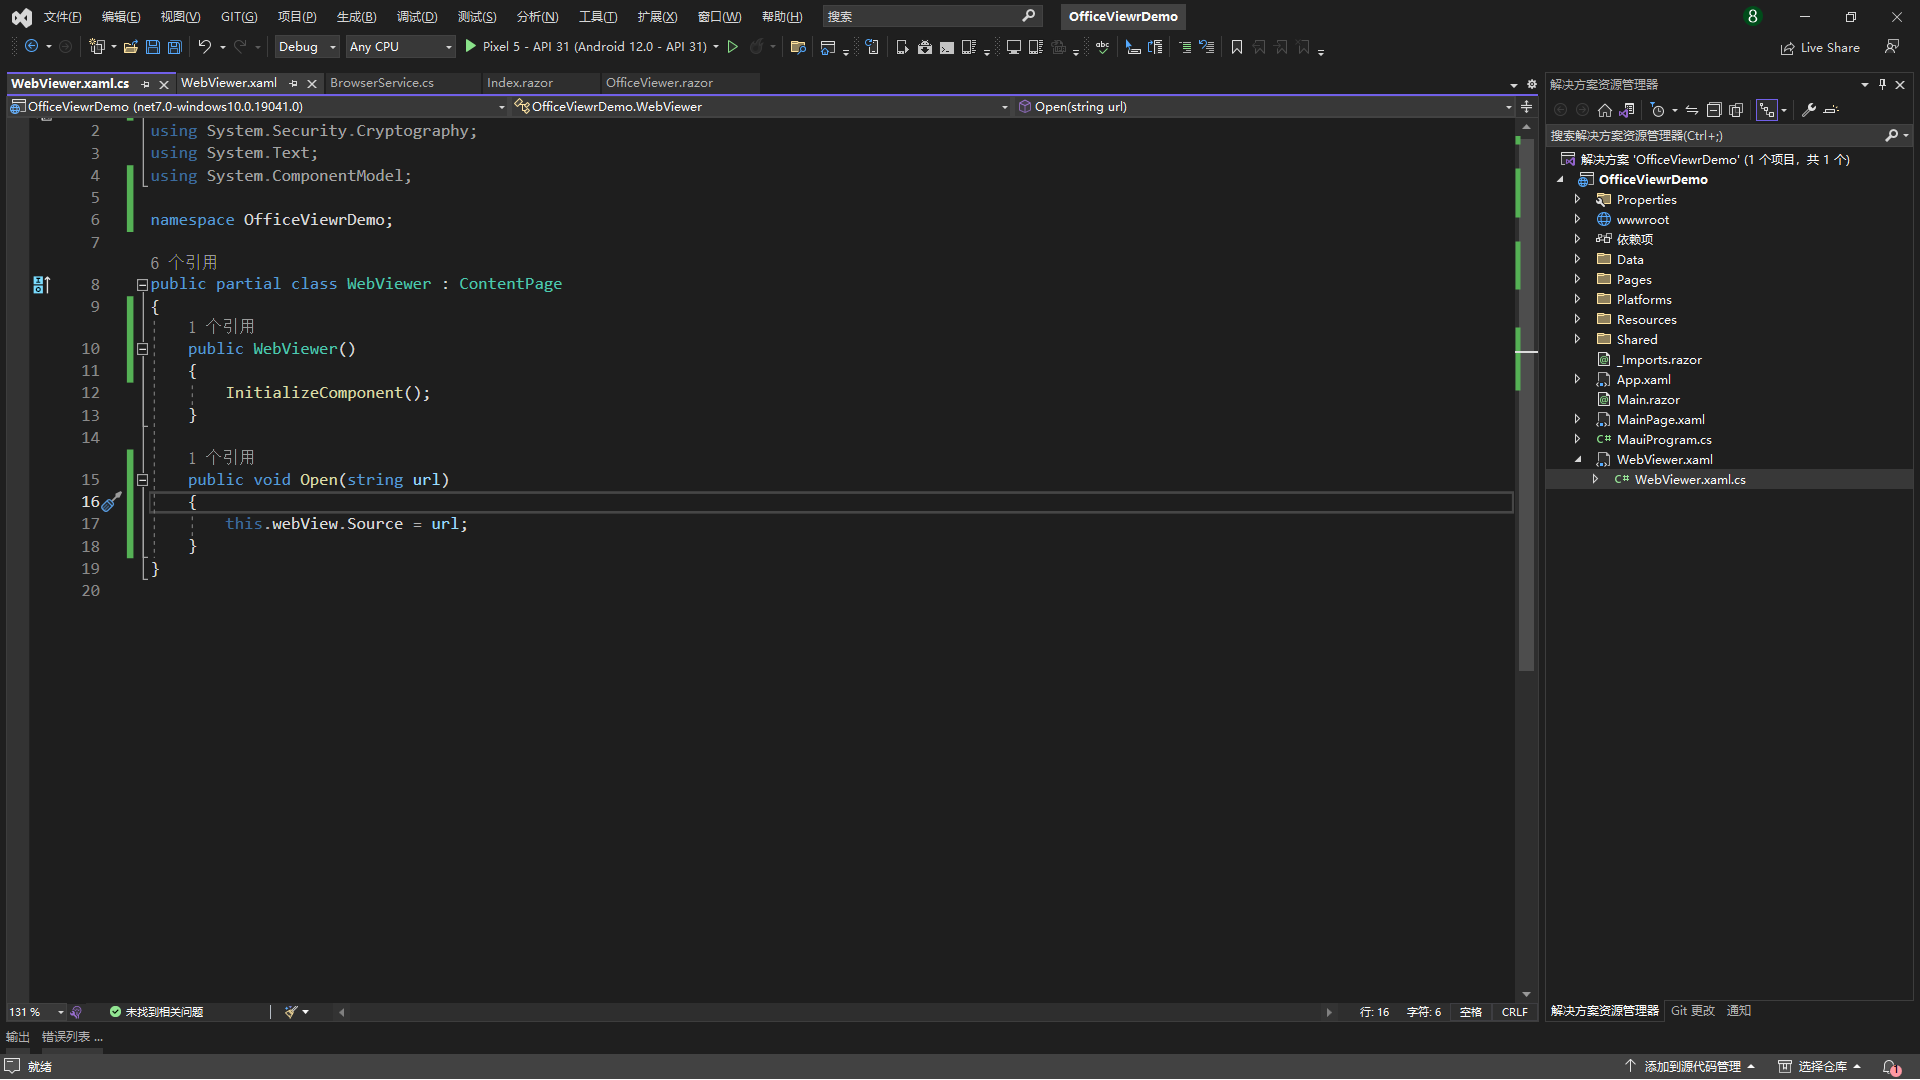Open Properties wrench icon in Solution Explorer
The height and width of the screenshot is (1080, 1920).
coord(1809,110)
